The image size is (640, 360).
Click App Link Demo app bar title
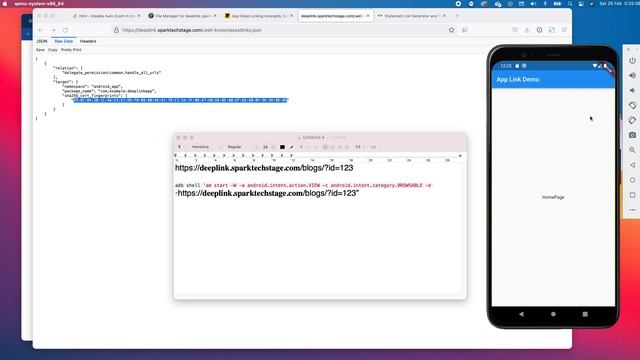click(518, 79)
